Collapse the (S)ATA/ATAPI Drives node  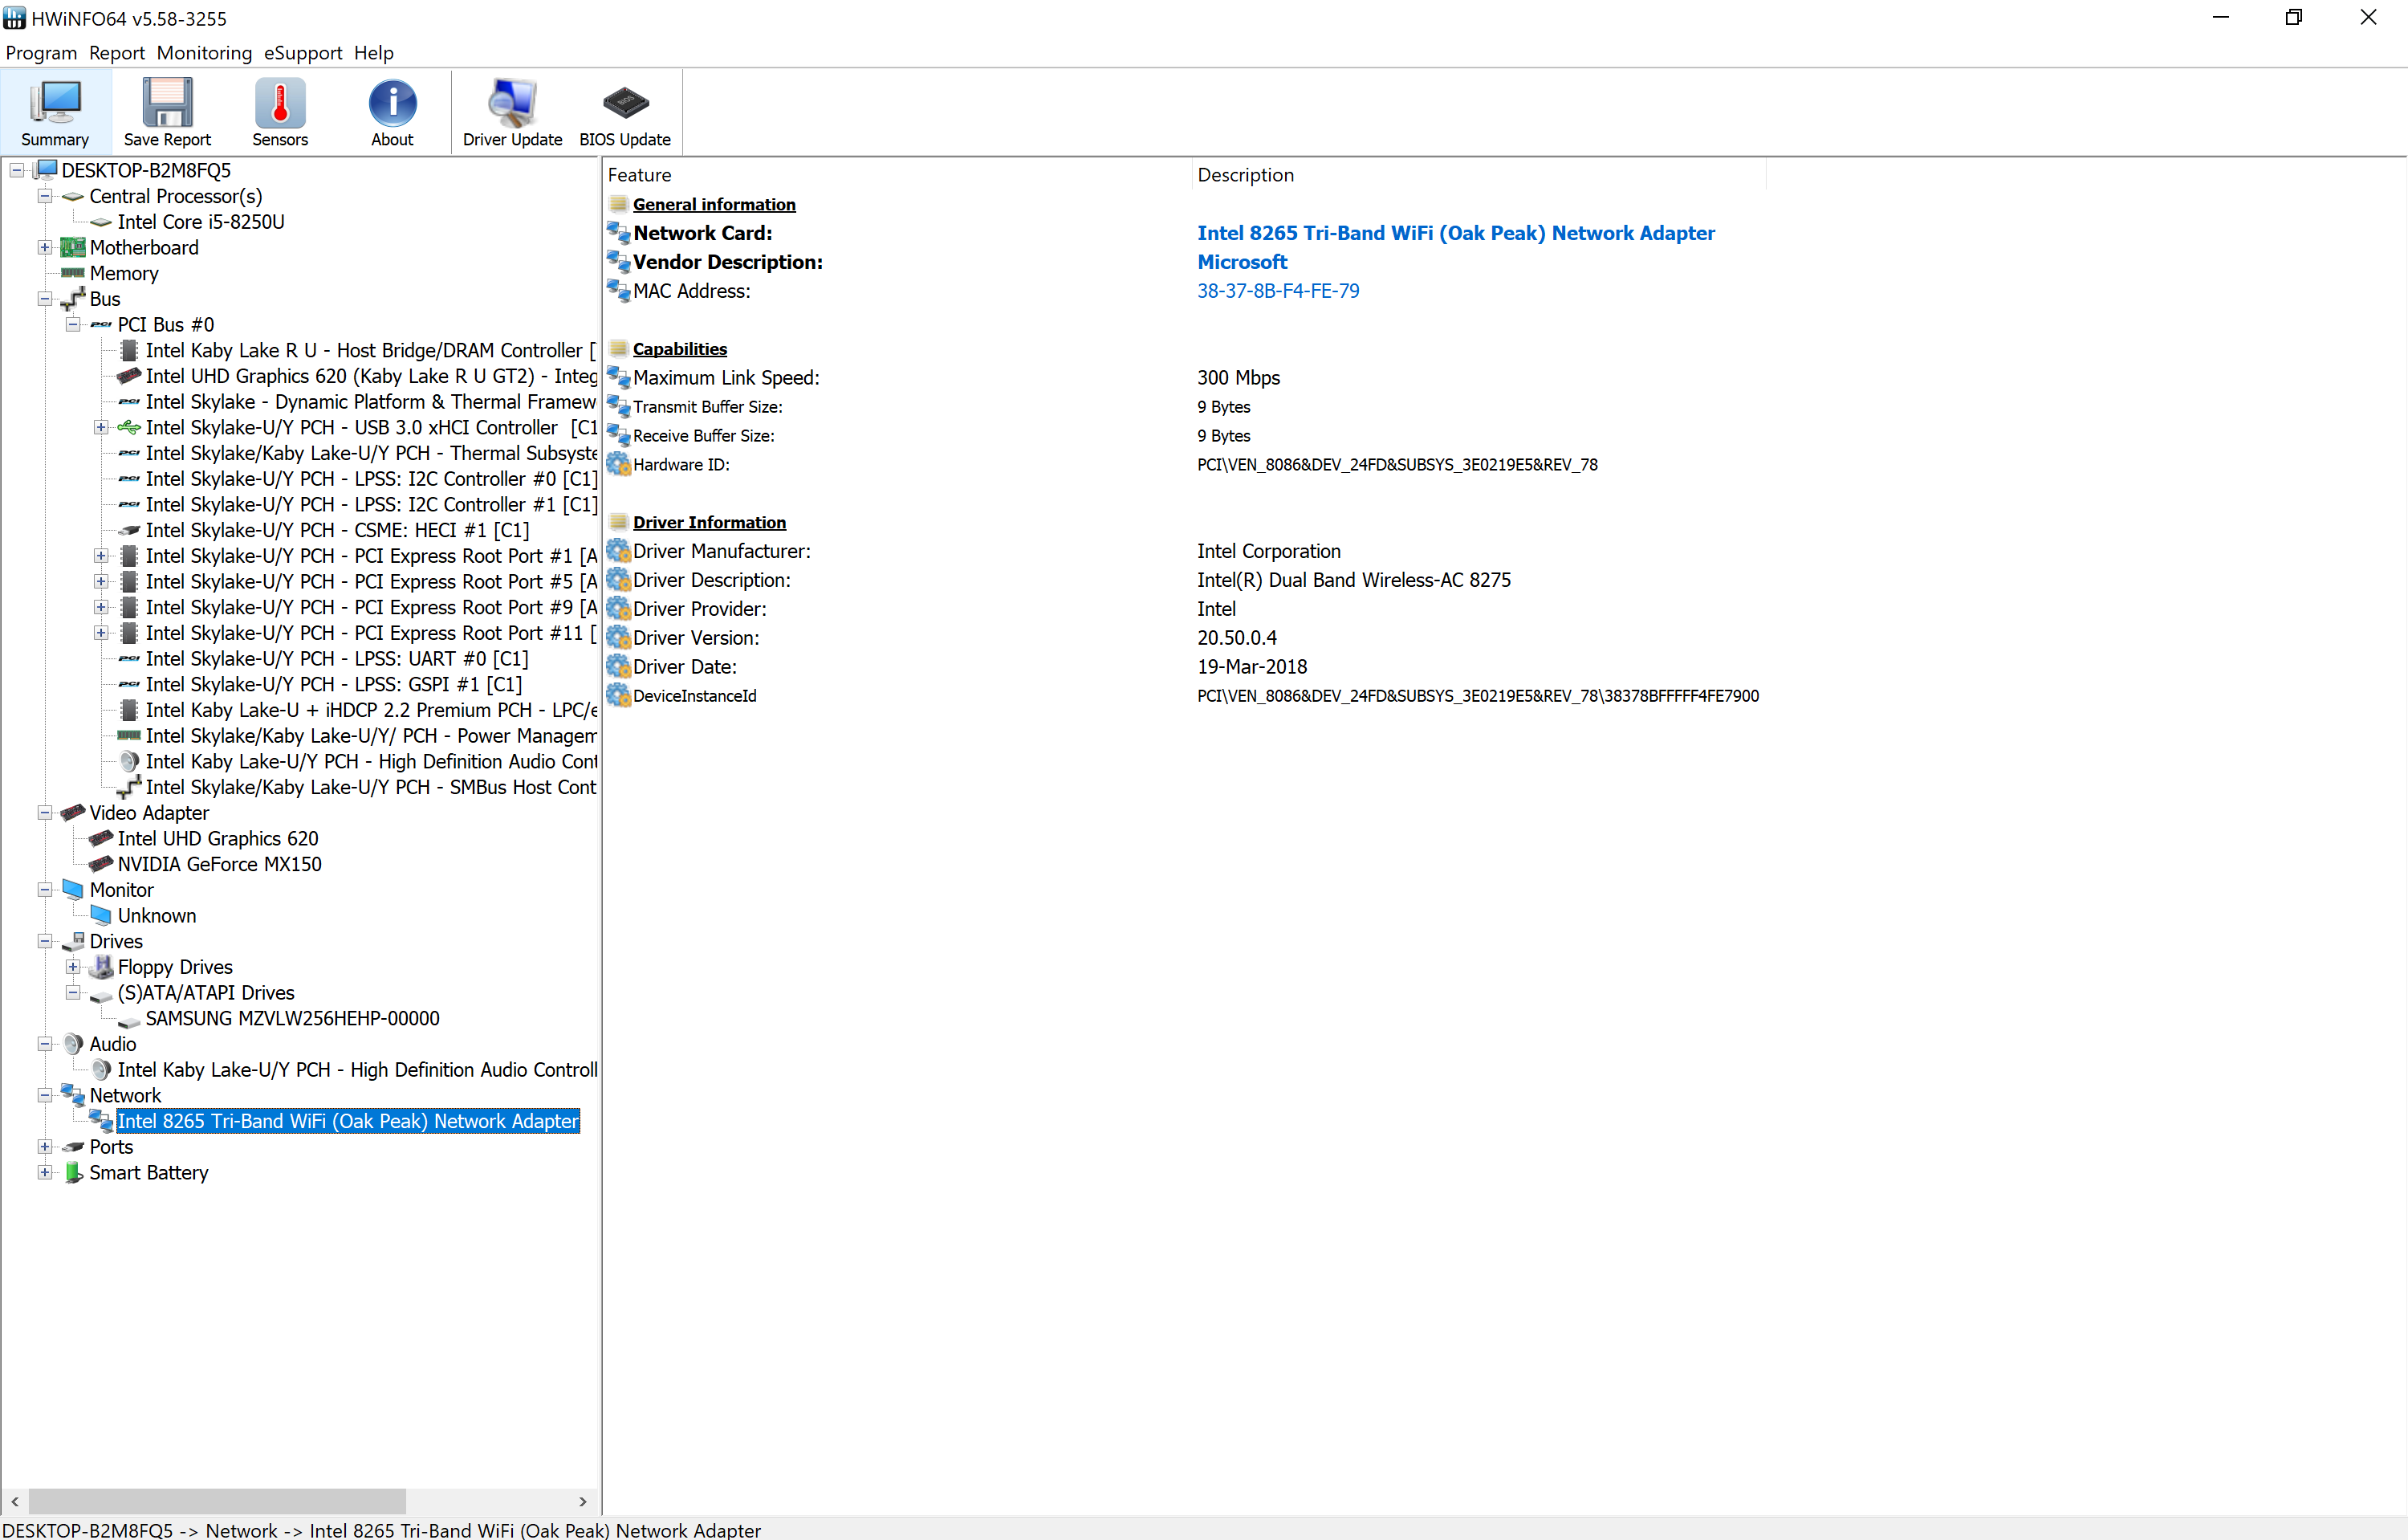pyautogui.click(x=73, y=993)
